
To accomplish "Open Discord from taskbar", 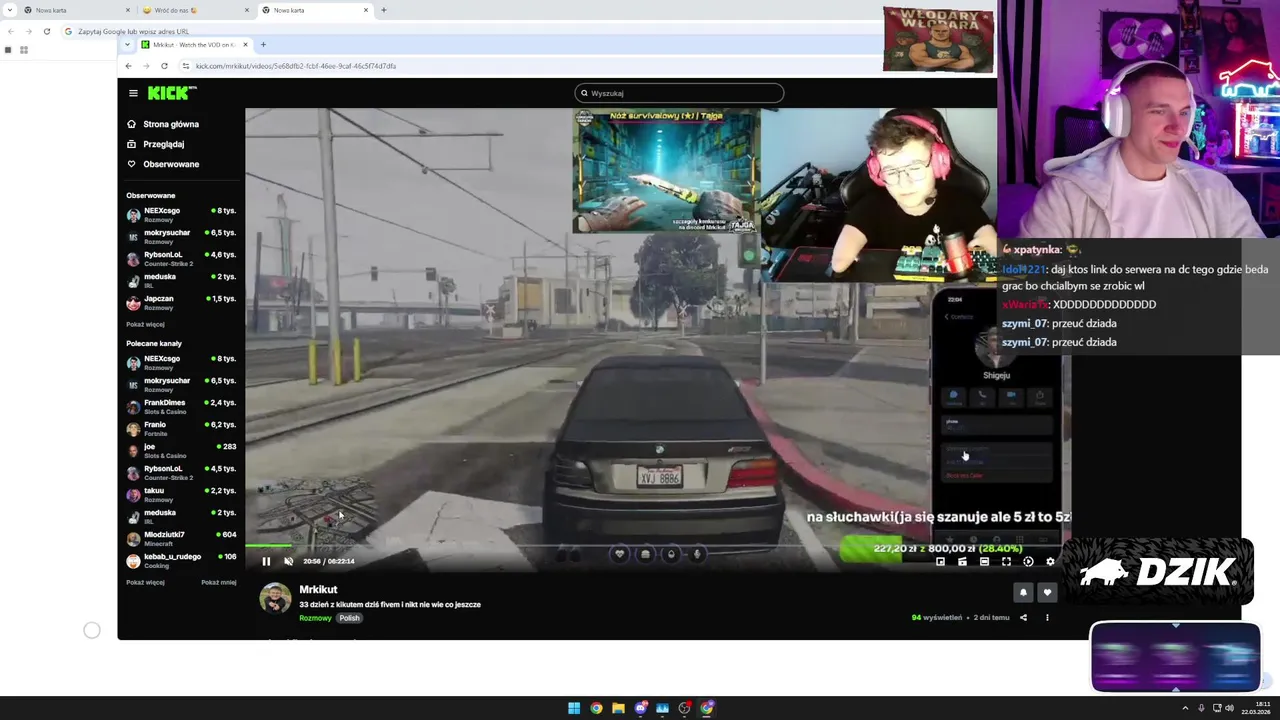I will [640, 708].
